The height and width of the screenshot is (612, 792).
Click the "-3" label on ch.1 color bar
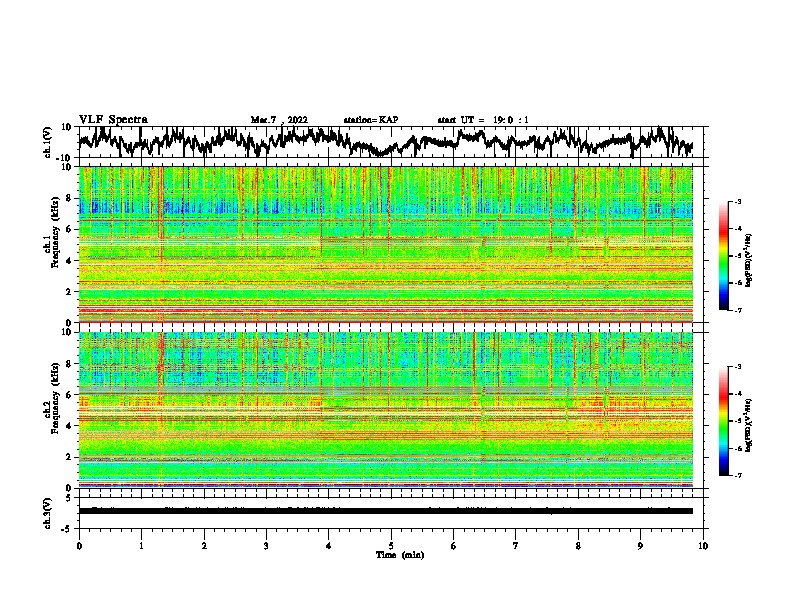(x=737, y=201)
